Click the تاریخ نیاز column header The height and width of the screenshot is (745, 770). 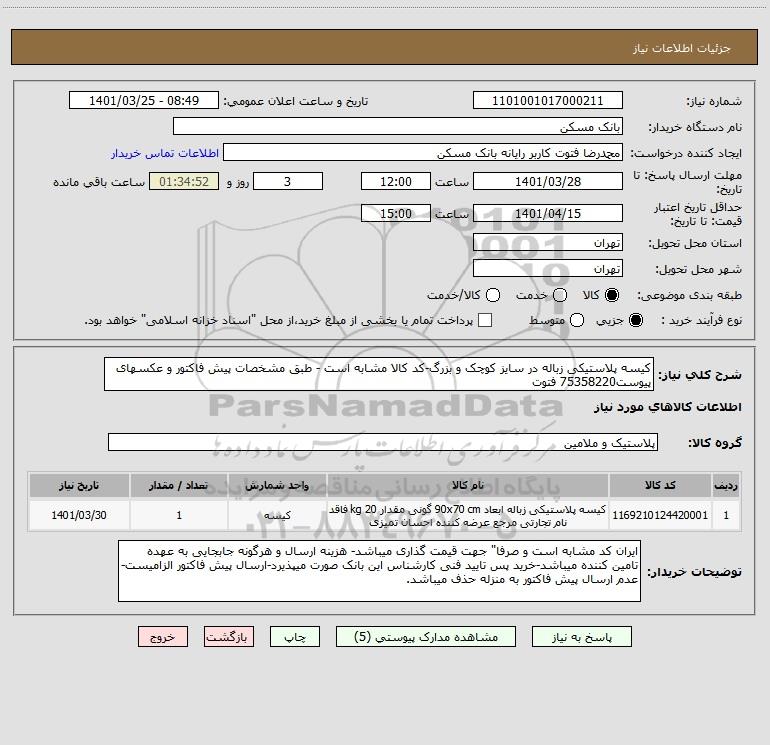point(79,485)
